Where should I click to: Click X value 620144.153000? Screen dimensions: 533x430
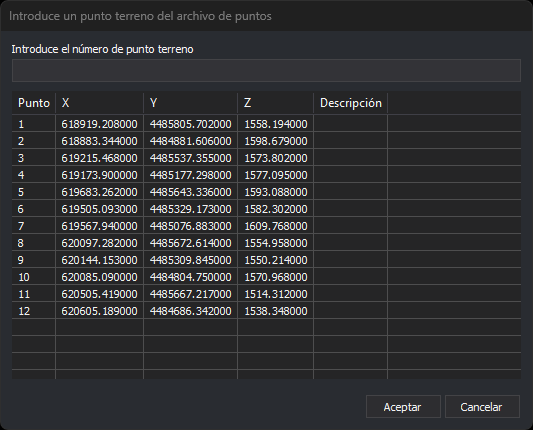pyautogui.click(x=99, y=260)
